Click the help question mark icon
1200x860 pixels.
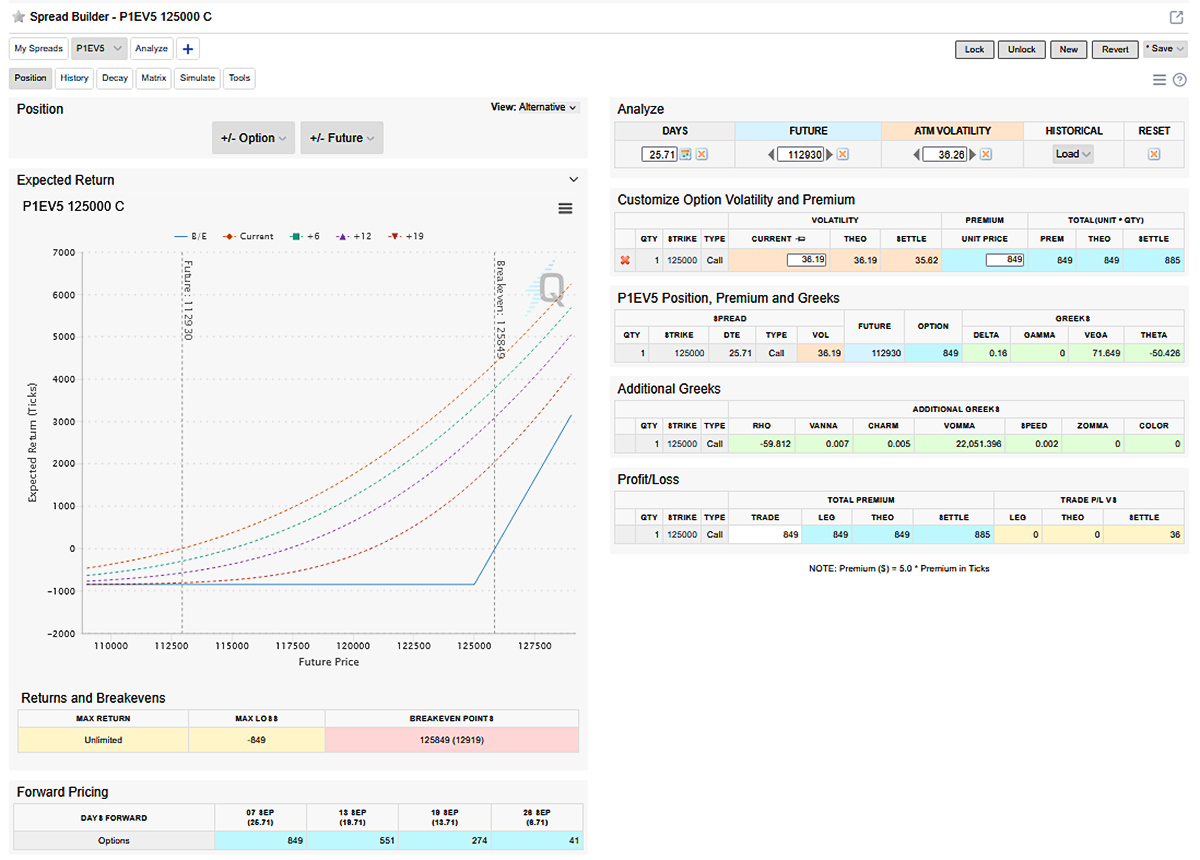coord(1179,80)
